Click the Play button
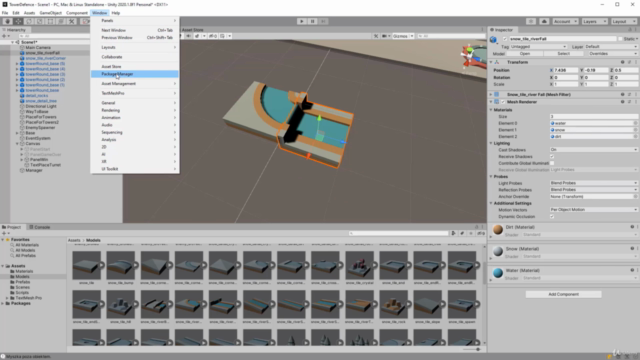 tap(302, 21)
